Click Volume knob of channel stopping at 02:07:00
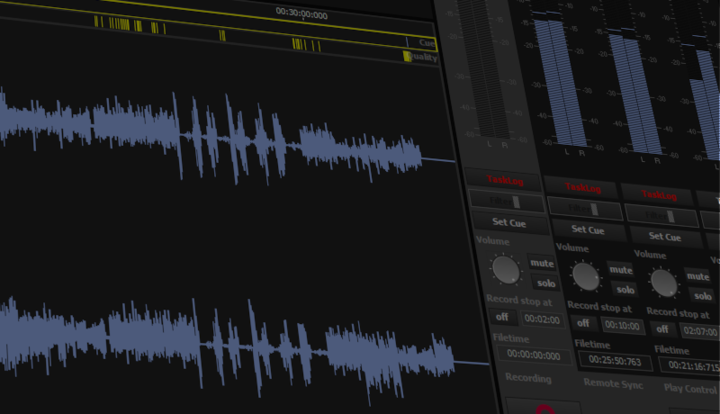The image size is (720, 414). click(x=664, y=283)
